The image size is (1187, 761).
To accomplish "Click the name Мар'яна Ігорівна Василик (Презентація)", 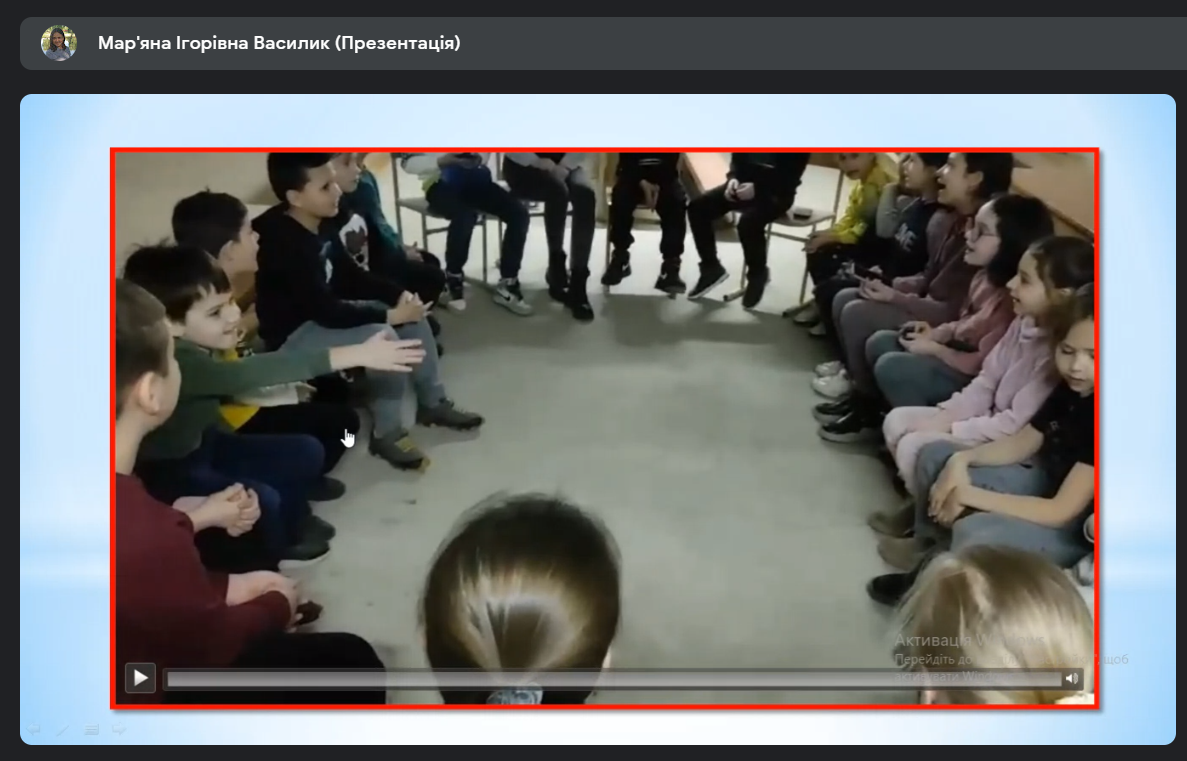I will tap(279, 43).
